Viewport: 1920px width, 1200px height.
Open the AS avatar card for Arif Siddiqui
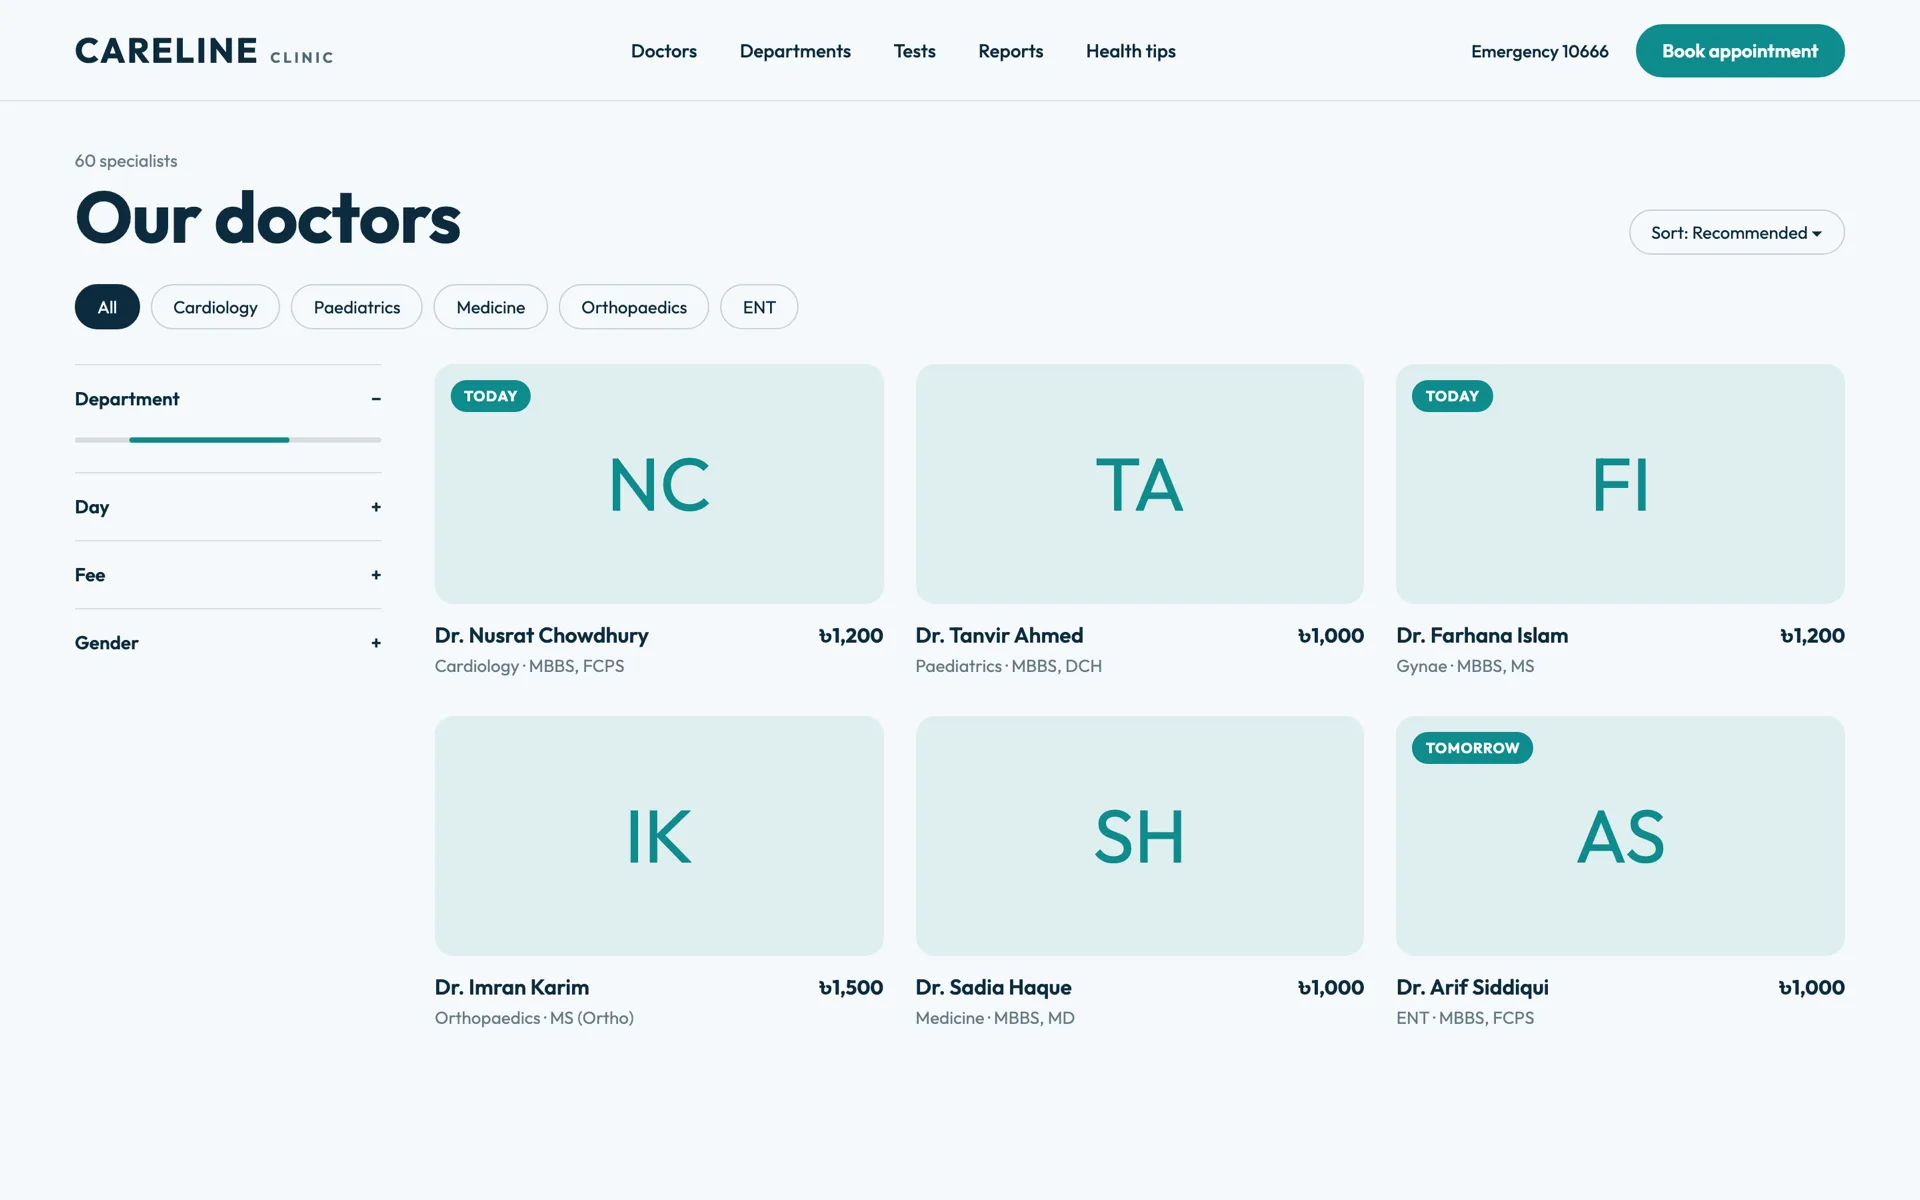(x=1620, y=836)
